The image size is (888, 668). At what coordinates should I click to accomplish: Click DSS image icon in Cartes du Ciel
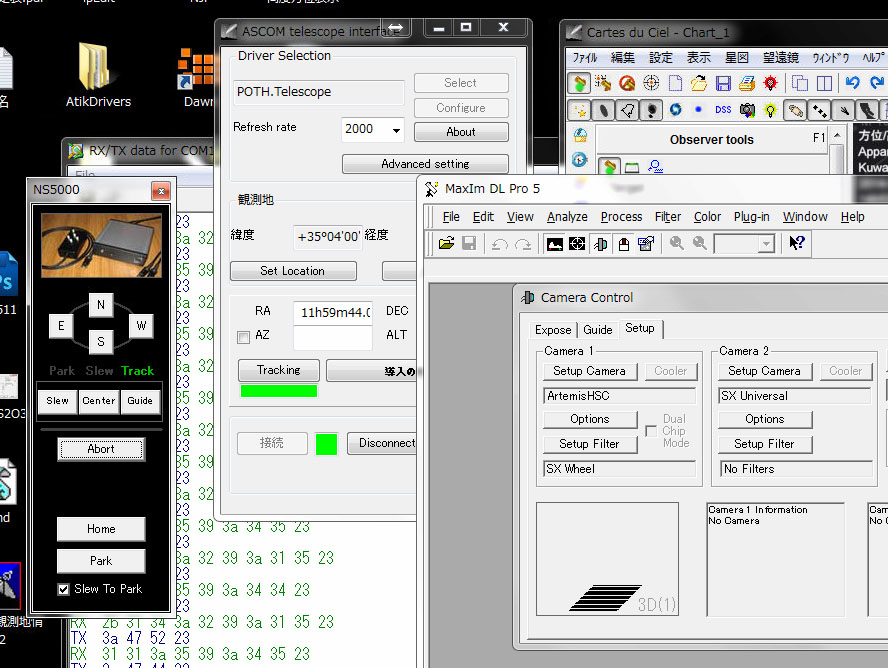723,110
